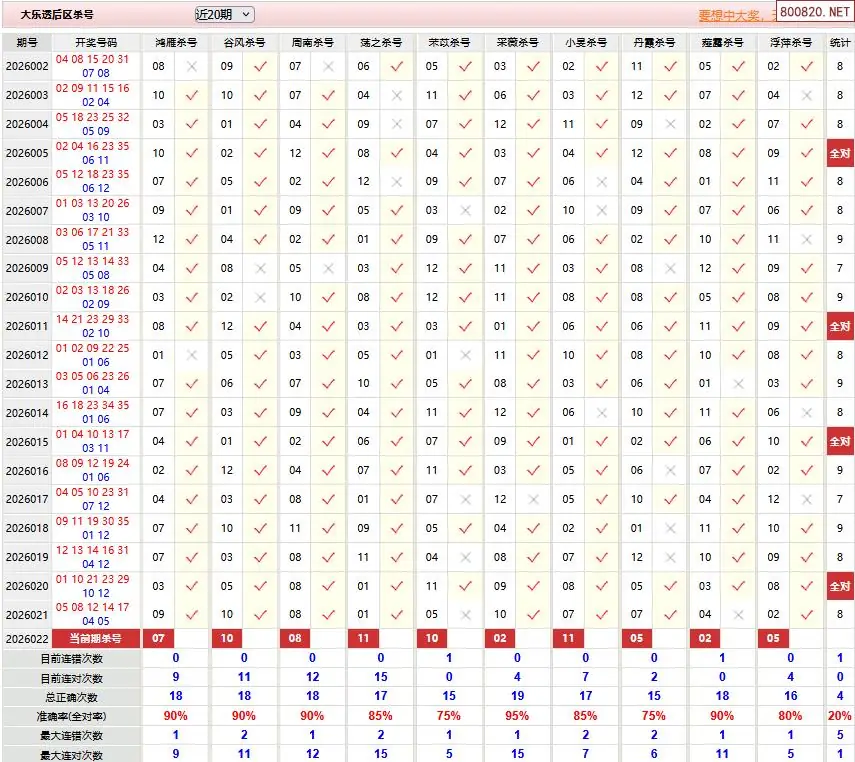Click the cross mark for 浮萍 in row 2026008
The image size is (855, 762).
coord(806,240)
